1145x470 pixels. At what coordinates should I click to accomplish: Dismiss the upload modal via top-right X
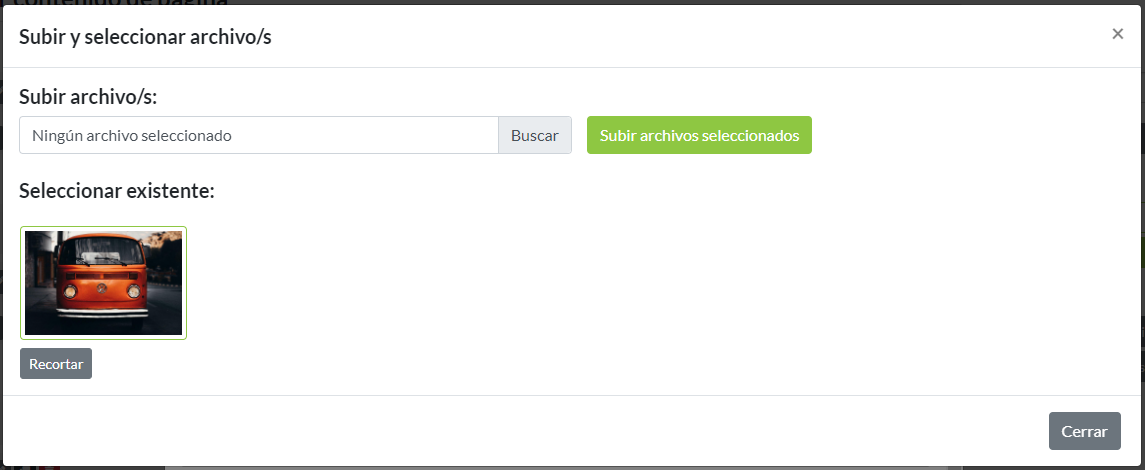pyautogui.click(x=1117, y=34)
